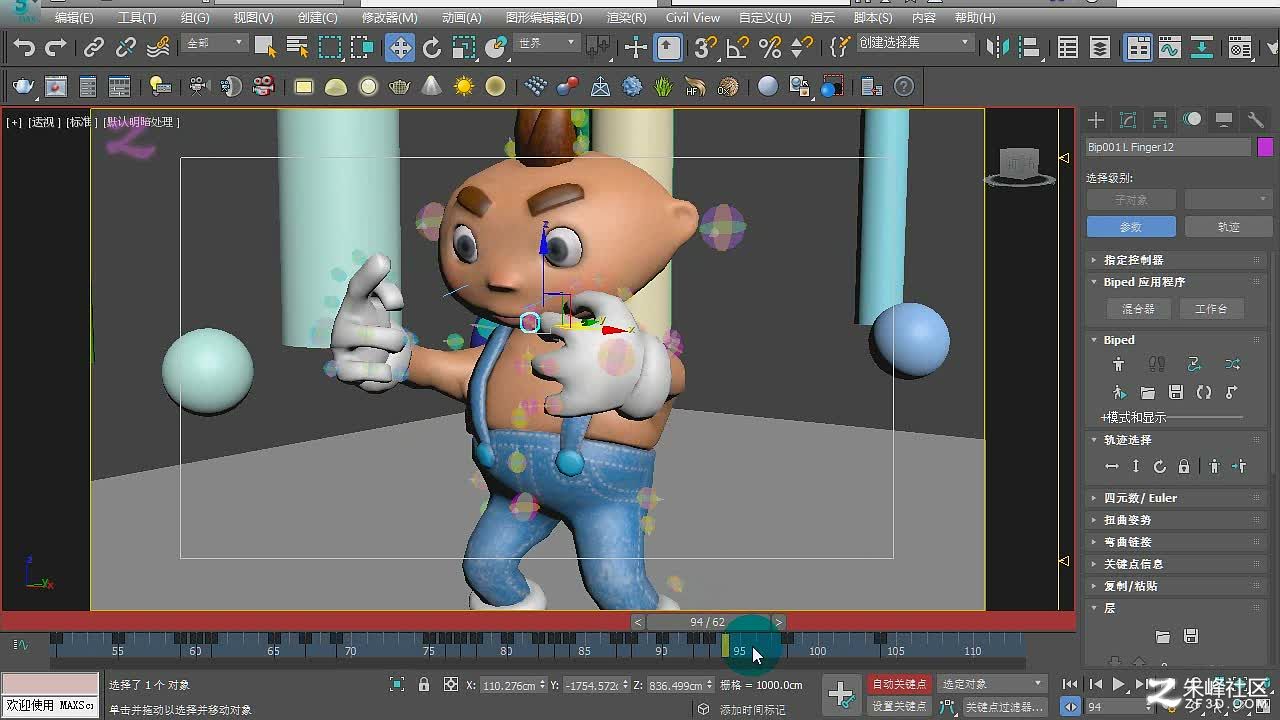Activate the Select and Rotate tool
The width and height of the screenshot is (1280, 720).
click(432, 47)
